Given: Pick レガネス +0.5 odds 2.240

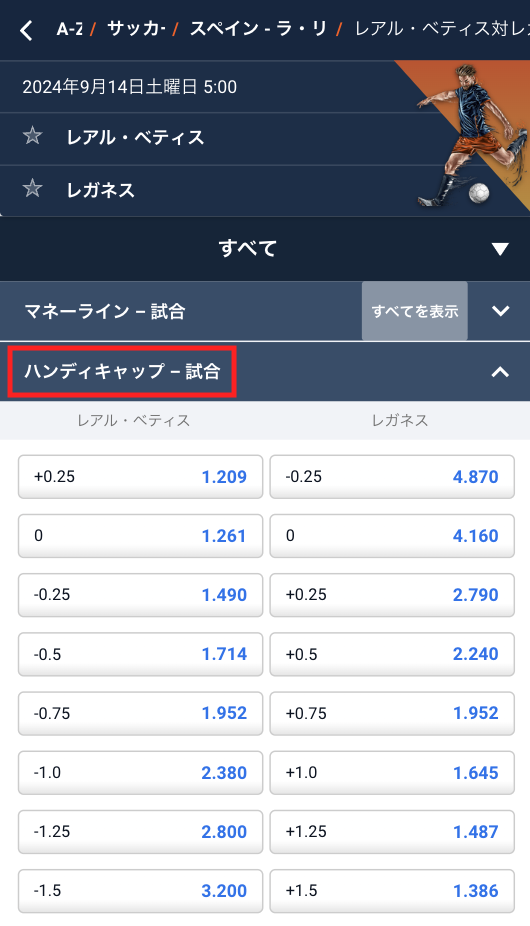Looking at the screenshot, I should [x=392, y=654].
